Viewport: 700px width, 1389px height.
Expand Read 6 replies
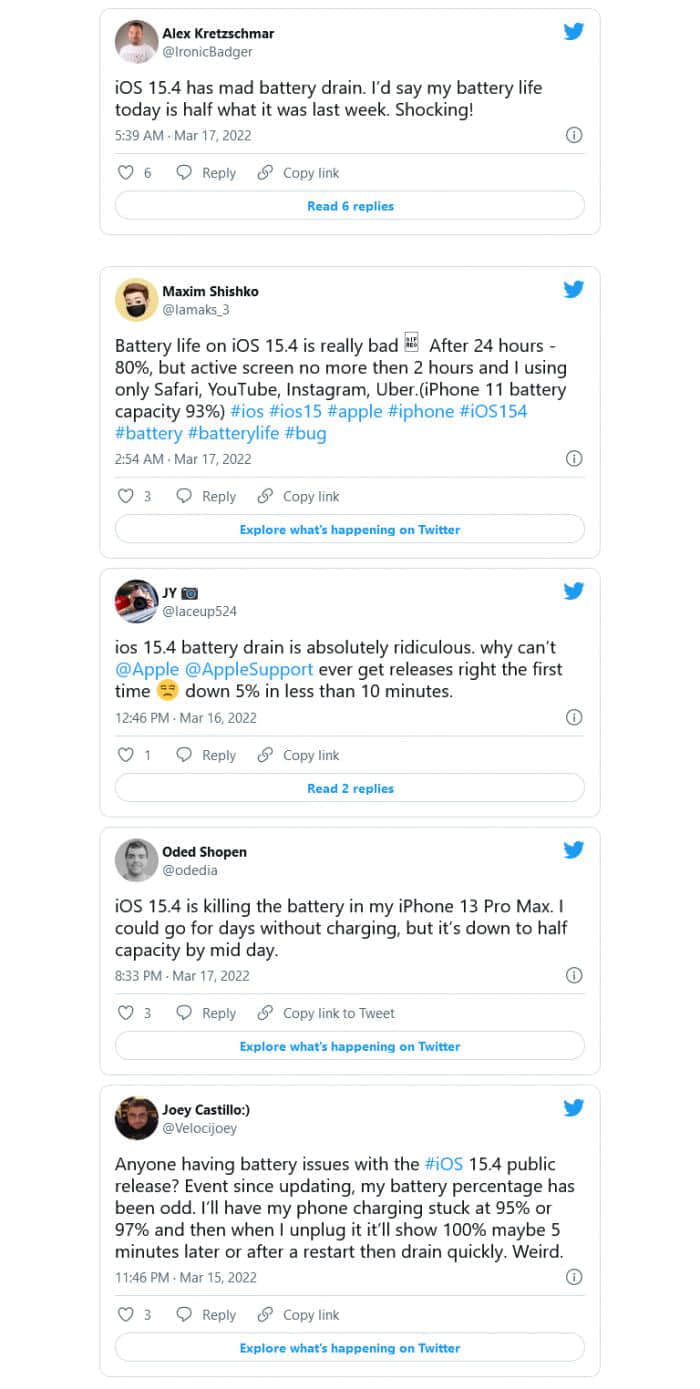pyautogui.click(x=350, y=206)
